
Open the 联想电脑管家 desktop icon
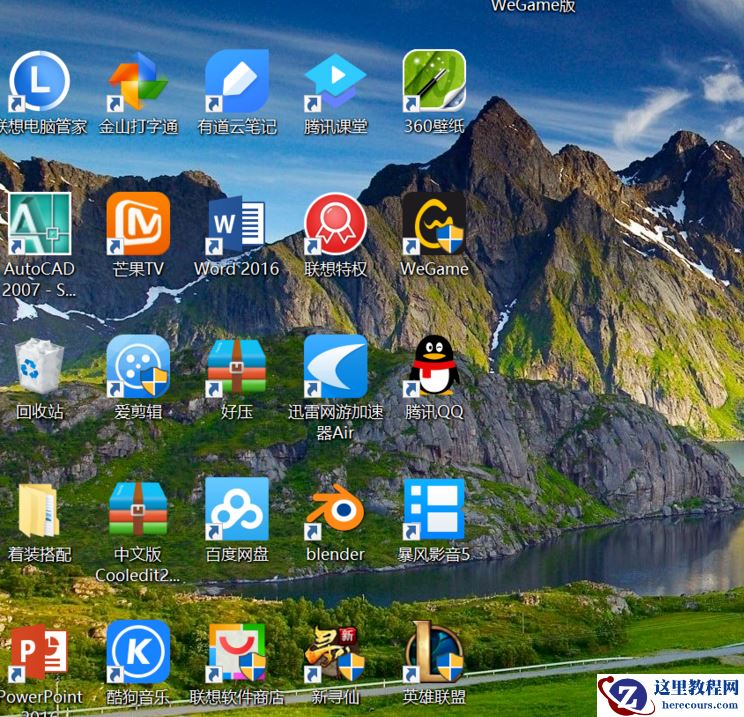tap(39, 82)
